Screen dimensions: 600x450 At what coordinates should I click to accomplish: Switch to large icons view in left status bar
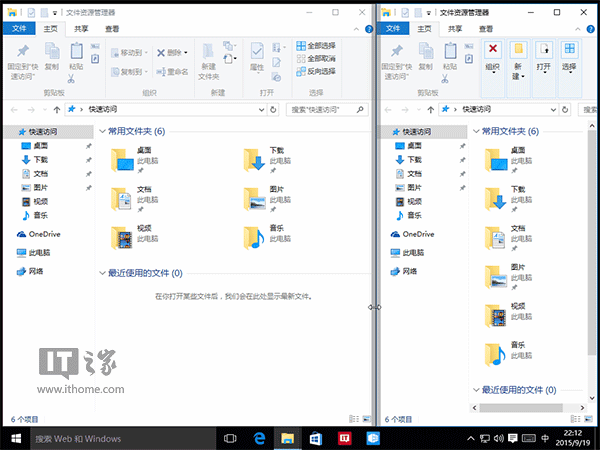click(365, 419)
